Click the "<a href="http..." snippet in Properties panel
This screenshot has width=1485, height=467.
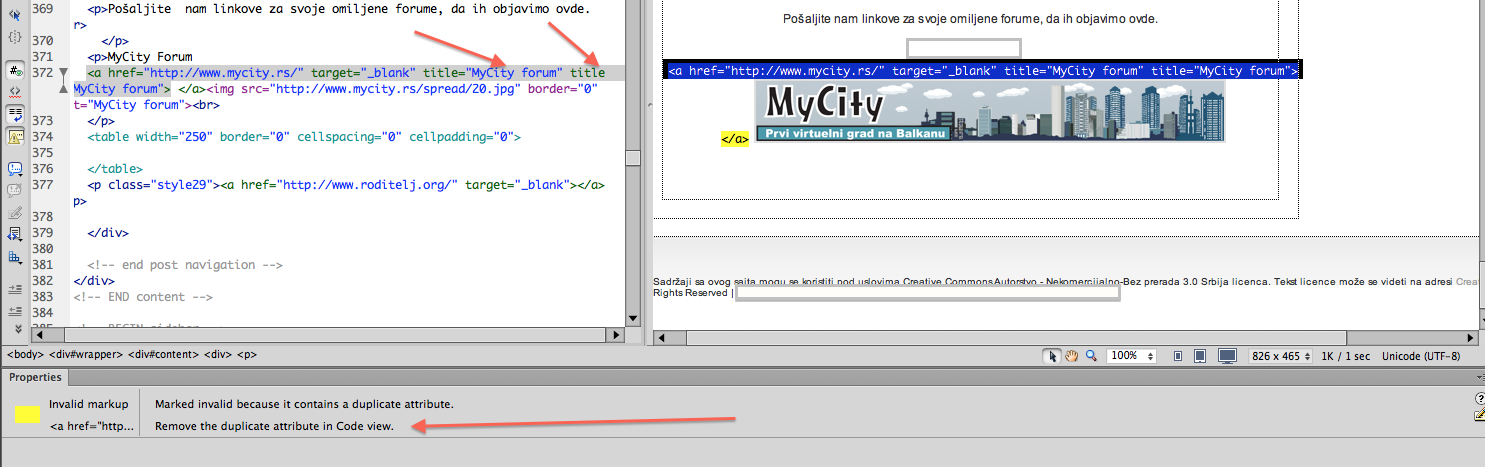point(91,427)
